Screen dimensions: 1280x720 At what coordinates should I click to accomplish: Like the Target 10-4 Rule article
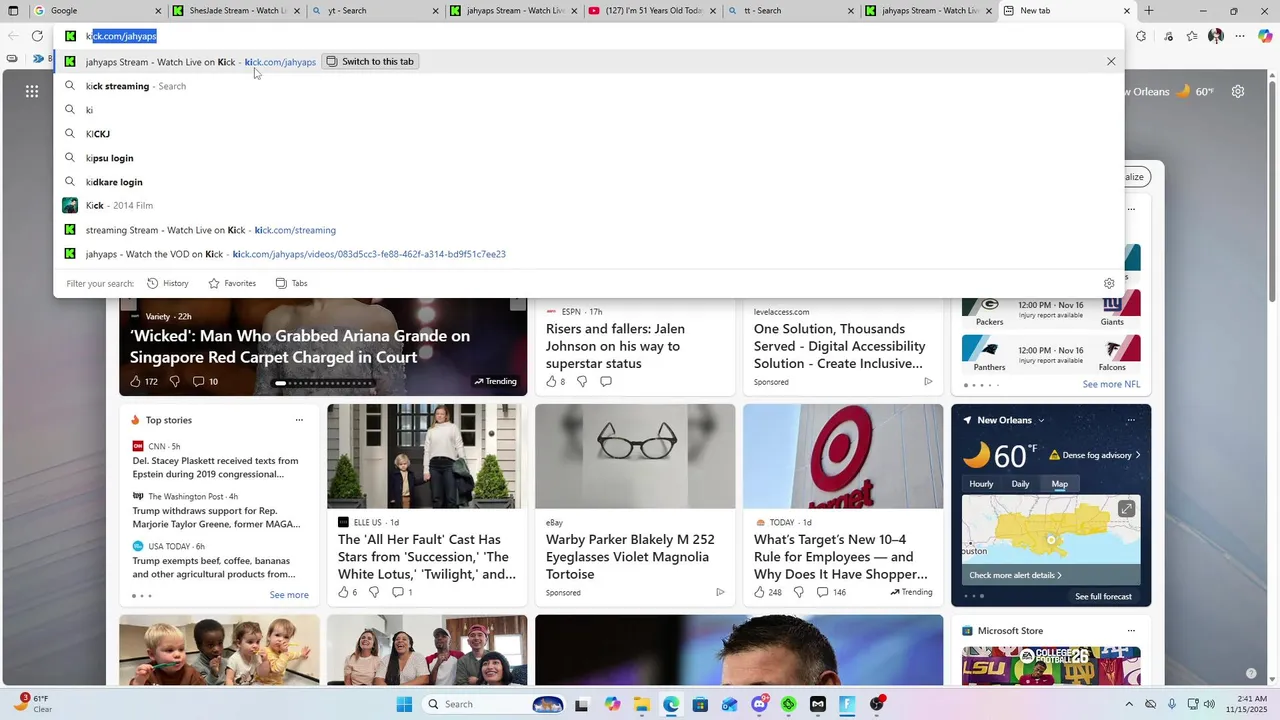[x=760, y=592]
